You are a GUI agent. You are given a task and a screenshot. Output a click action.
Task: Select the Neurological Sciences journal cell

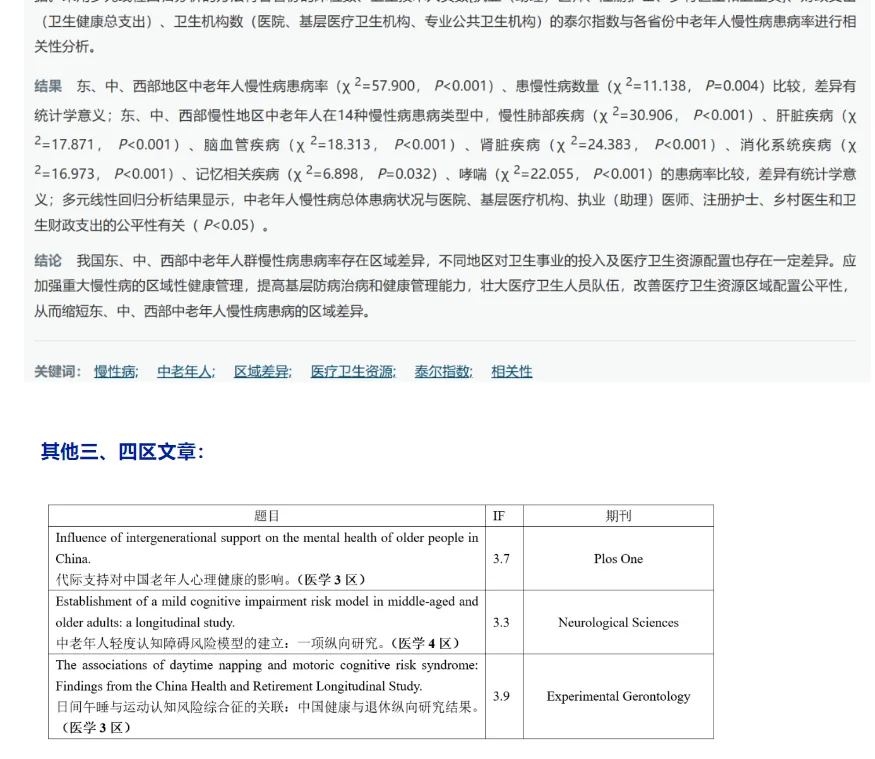coord(618,622)
